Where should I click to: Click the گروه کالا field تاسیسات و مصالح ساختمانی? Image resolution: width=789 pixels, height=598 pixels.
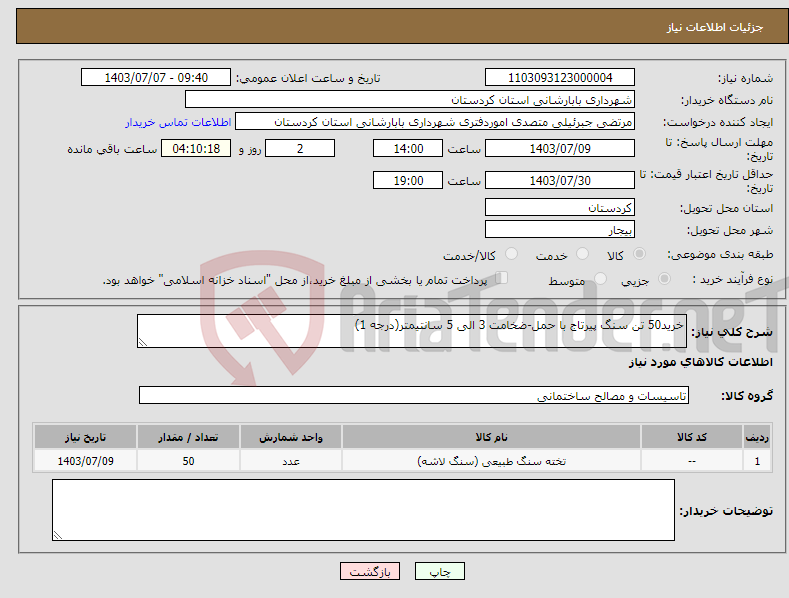point(414,395)
